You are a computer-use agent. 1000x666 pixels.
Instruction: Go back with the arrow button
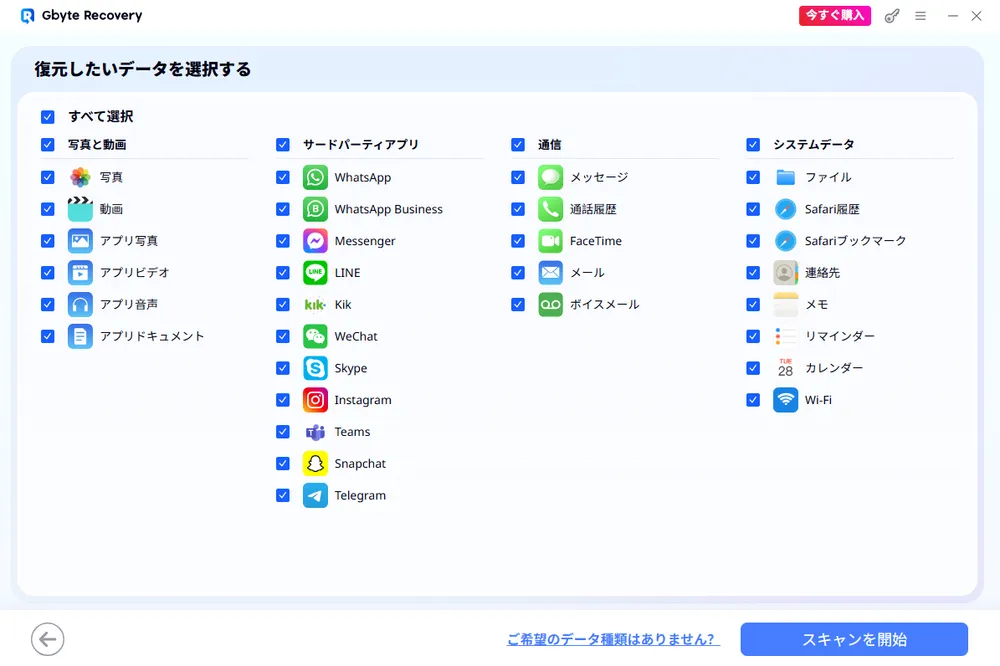[47, 639]
